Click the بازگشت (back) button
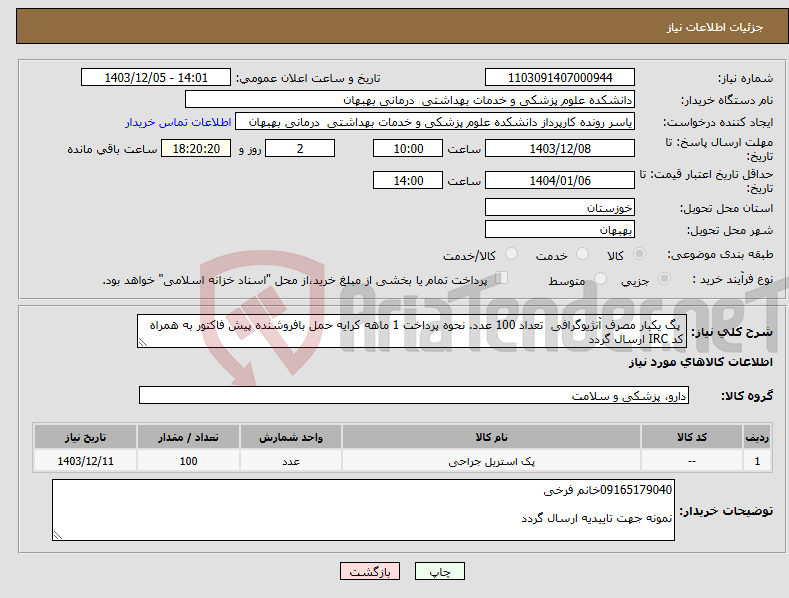The width and height of the screenshot is (789, 598). [370, 571]
